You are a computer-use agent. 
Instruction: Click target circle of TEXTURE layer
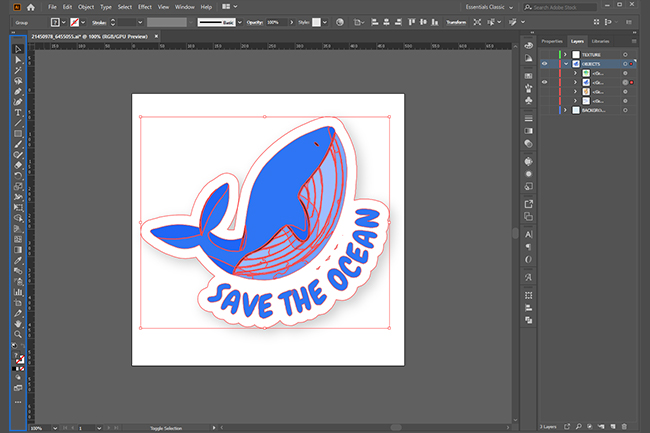coord(625,55)
